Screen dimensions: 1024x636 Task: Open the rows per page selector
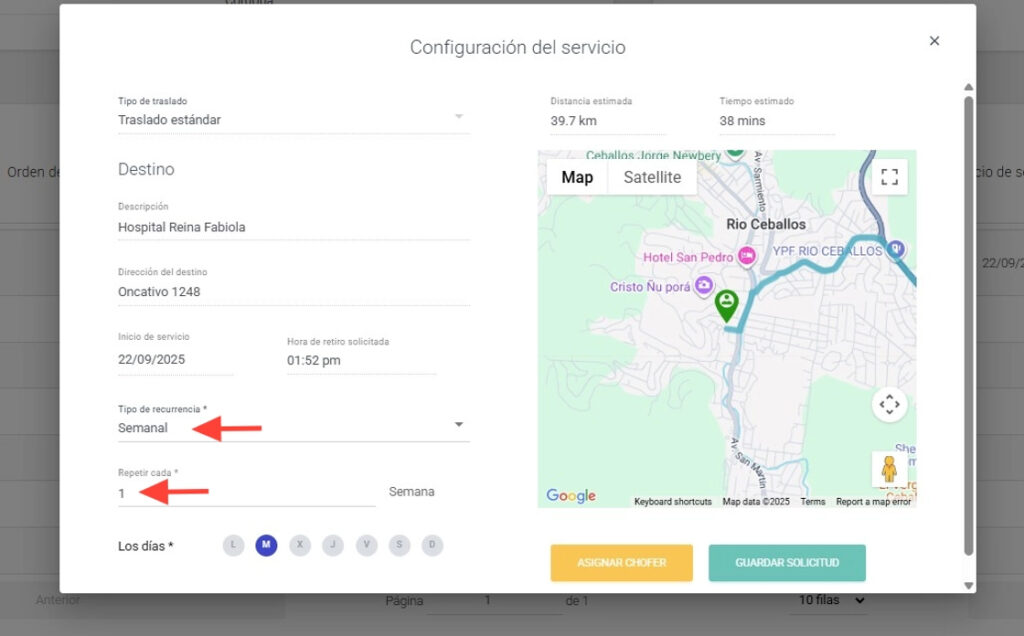(830, 601)
